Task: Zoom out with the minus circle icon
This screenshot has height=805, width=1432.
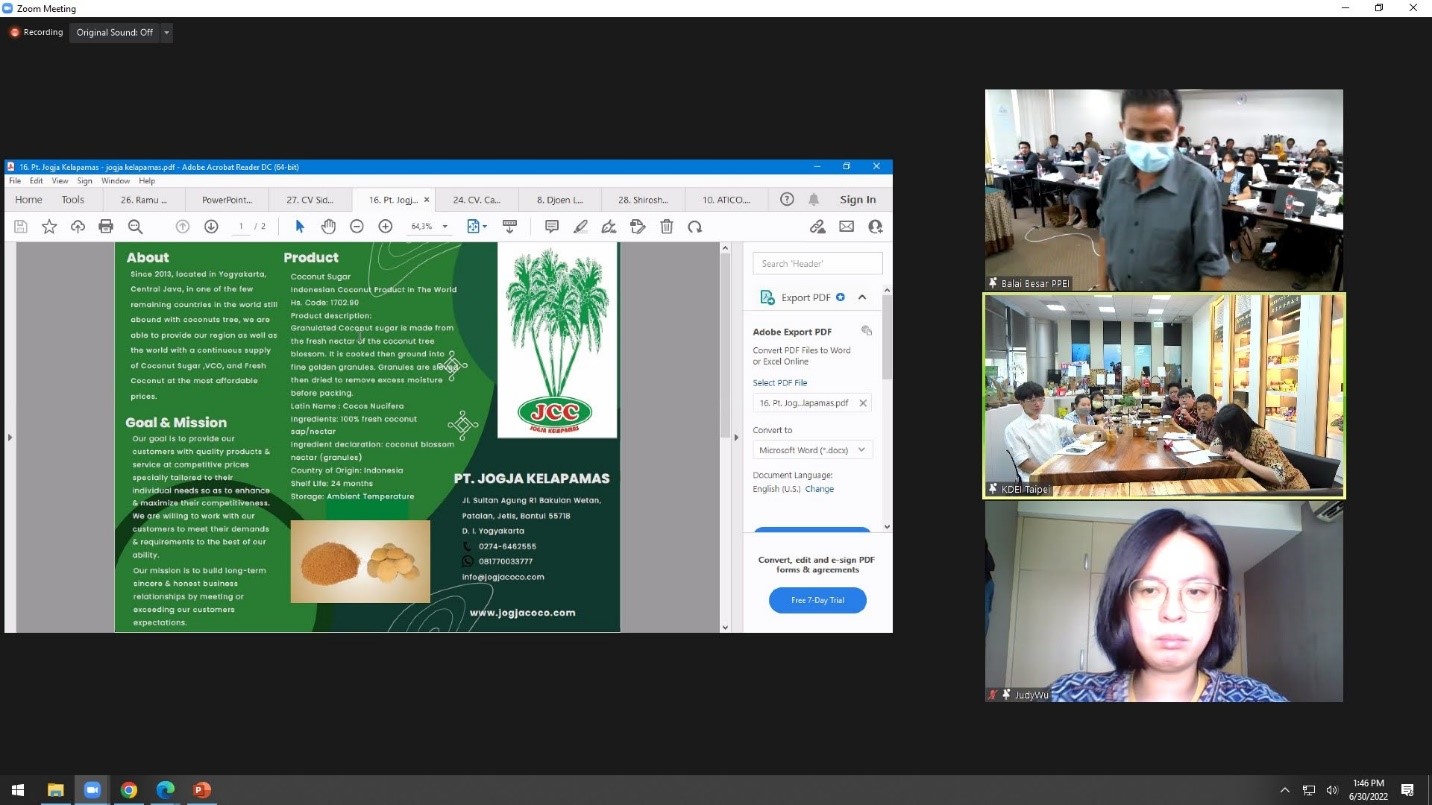Action: (x=356, y=227)
